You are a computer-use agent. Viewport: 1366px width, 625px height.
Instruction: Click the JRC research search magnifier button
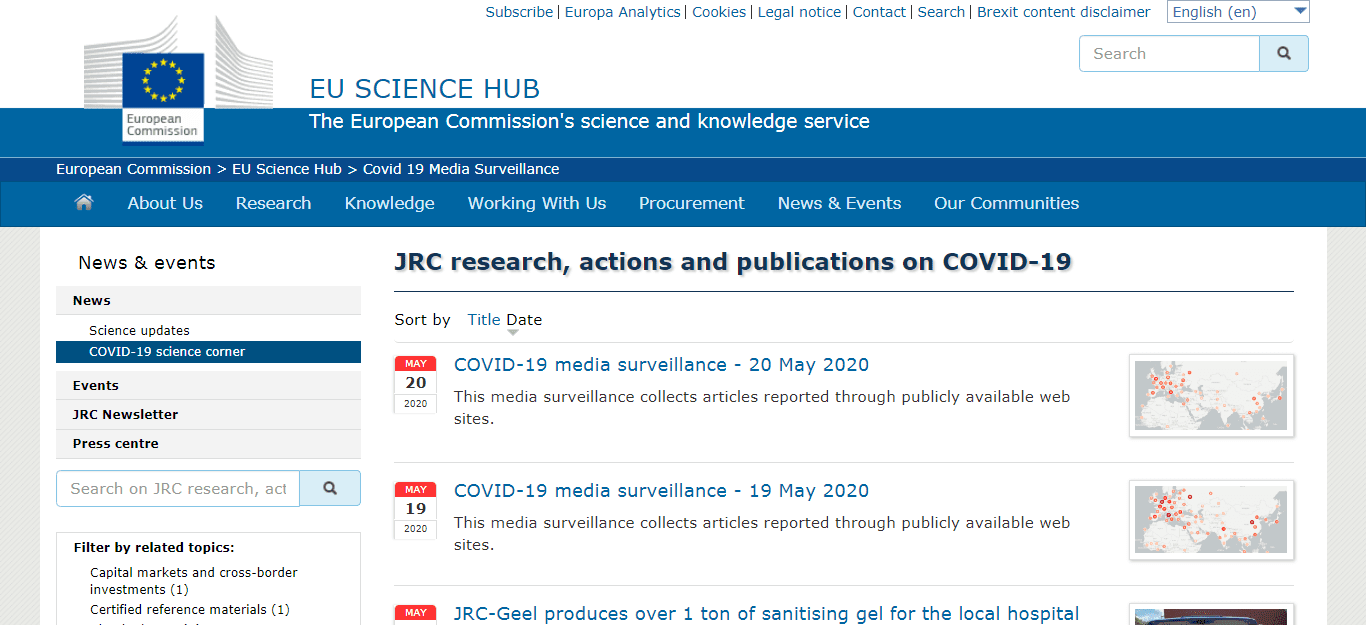tap(330, 488)
